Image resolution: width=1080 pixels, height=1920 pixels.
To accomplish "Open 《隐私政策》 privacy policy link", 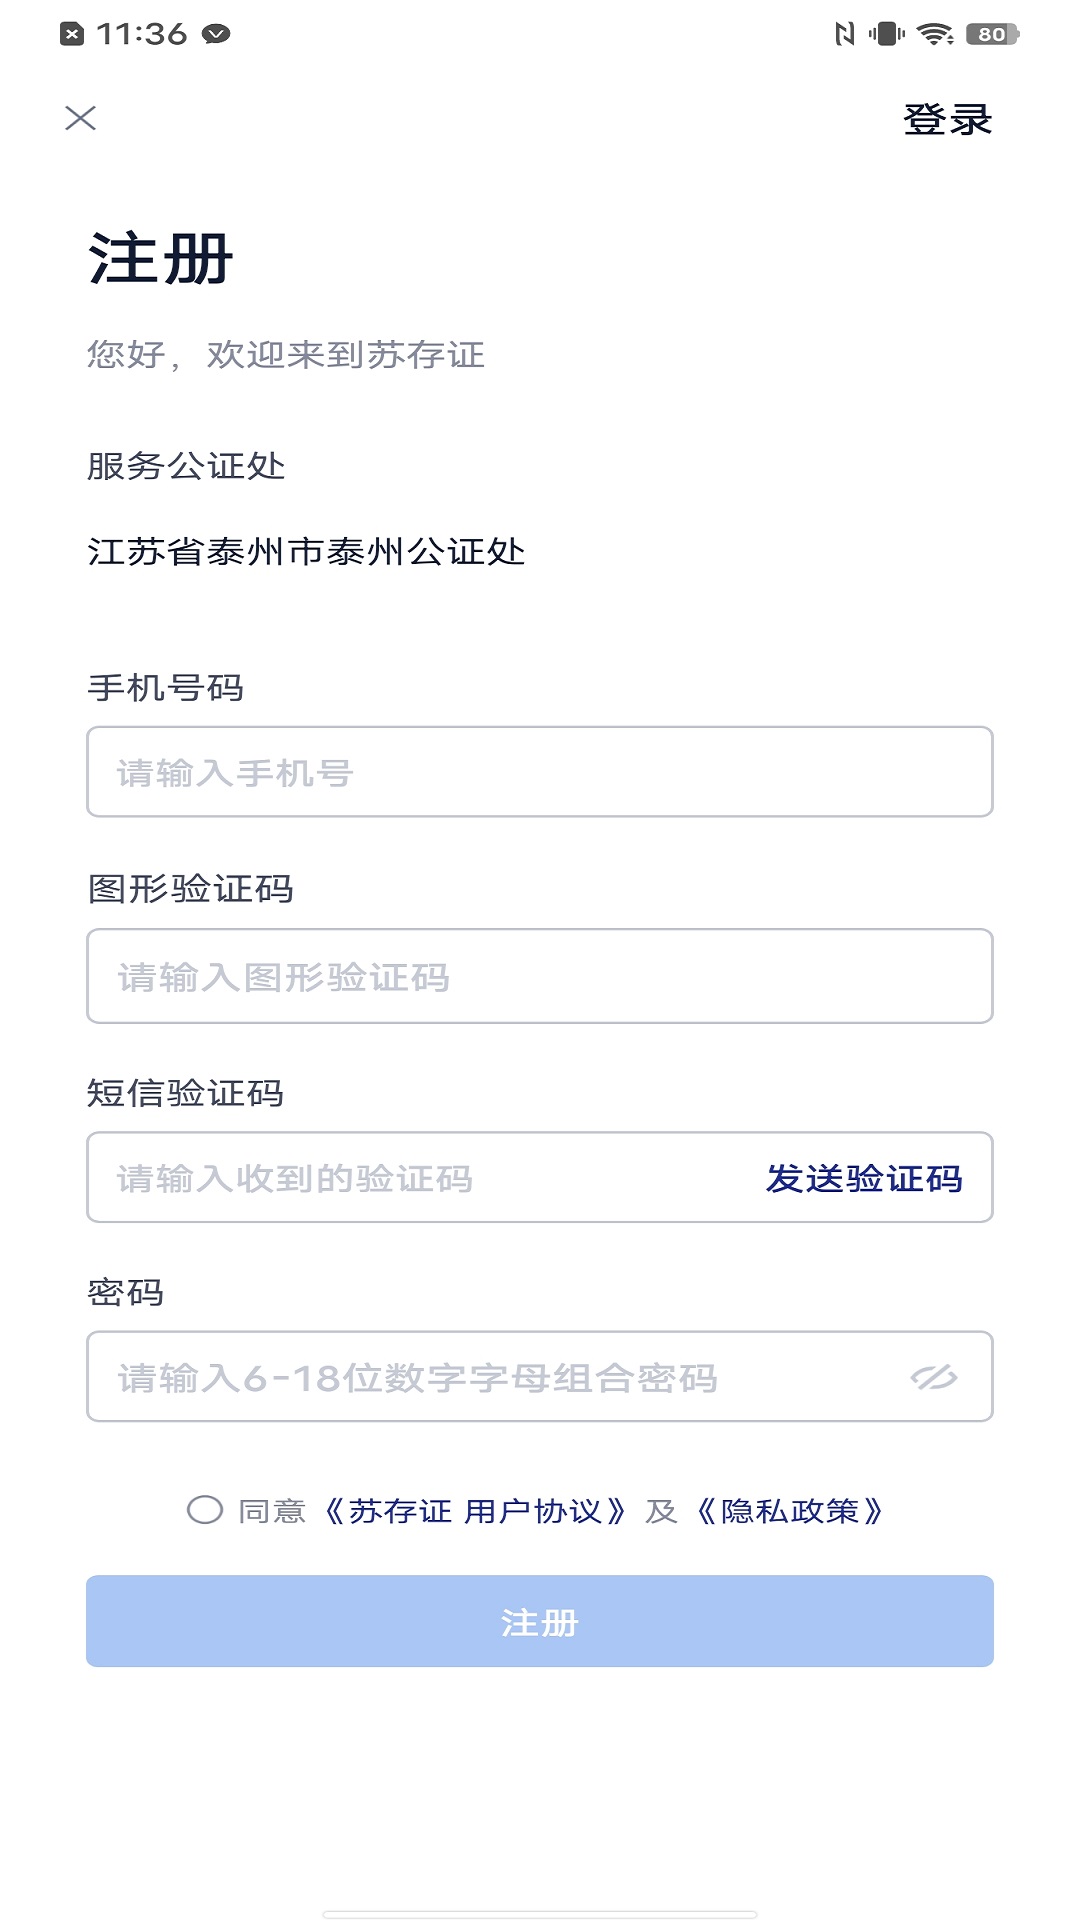I will [790, 1511].
